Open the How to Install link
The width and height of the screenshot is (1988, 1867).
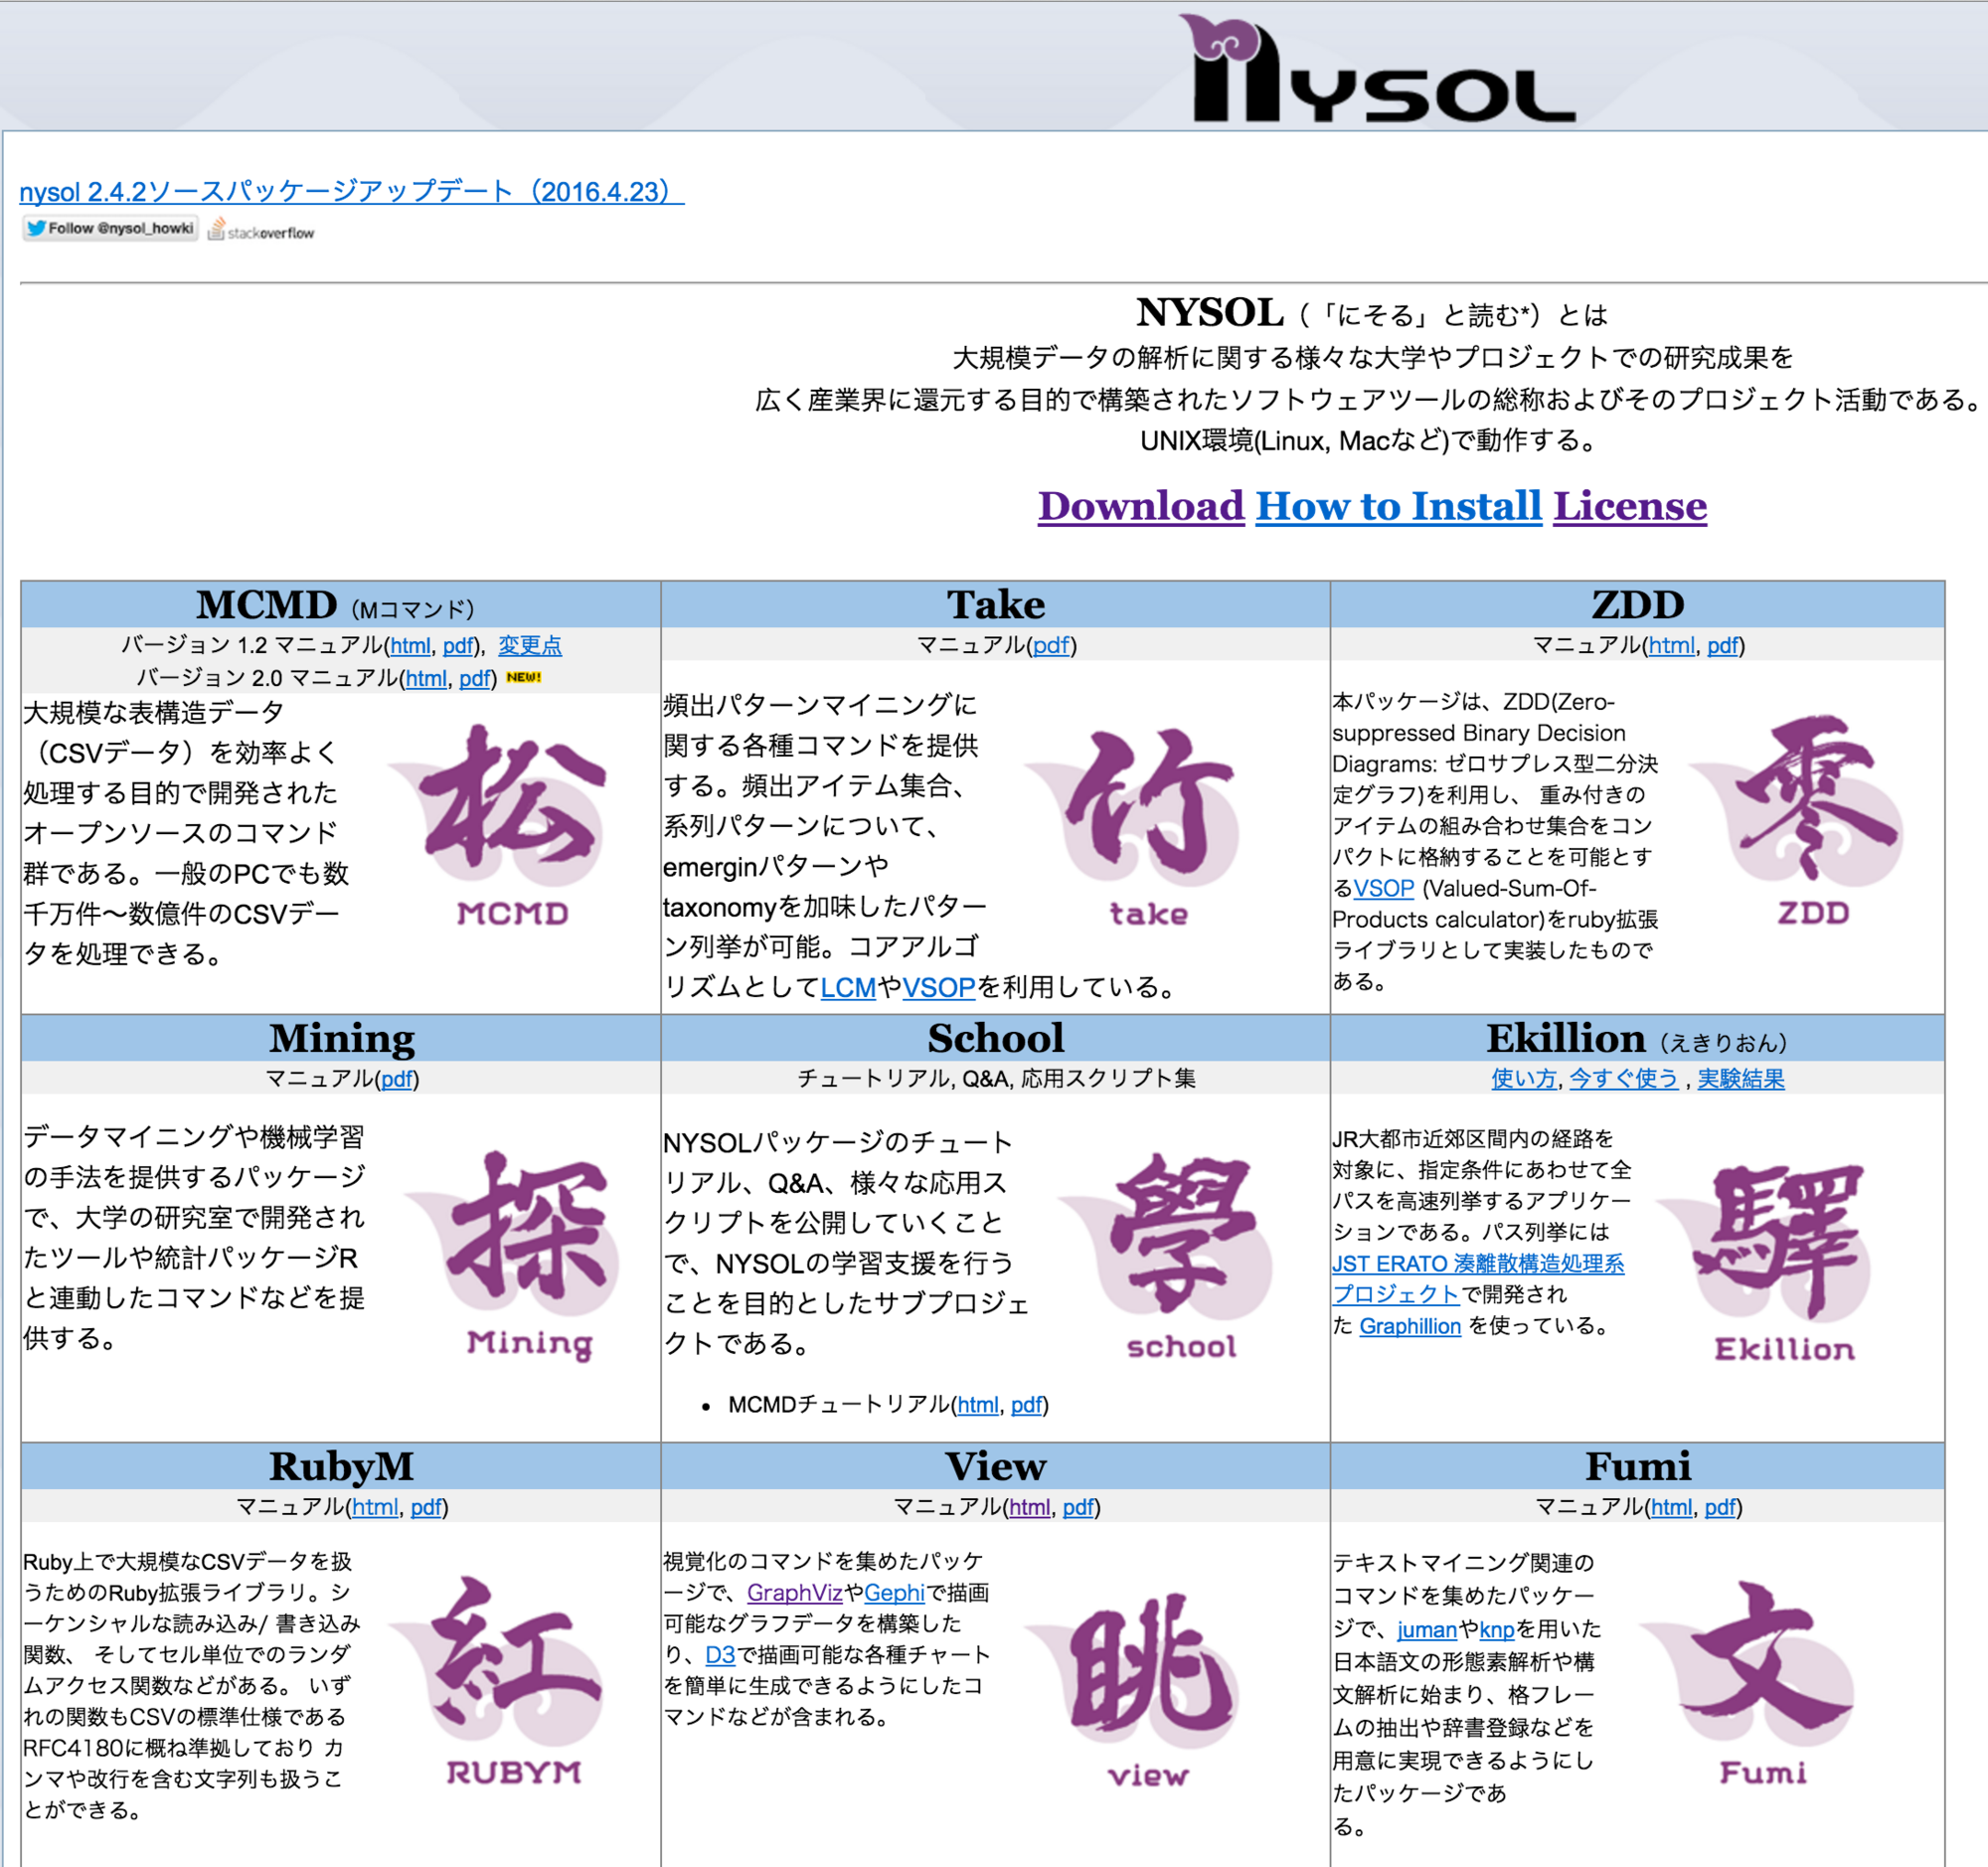(x=1399, y=506)
